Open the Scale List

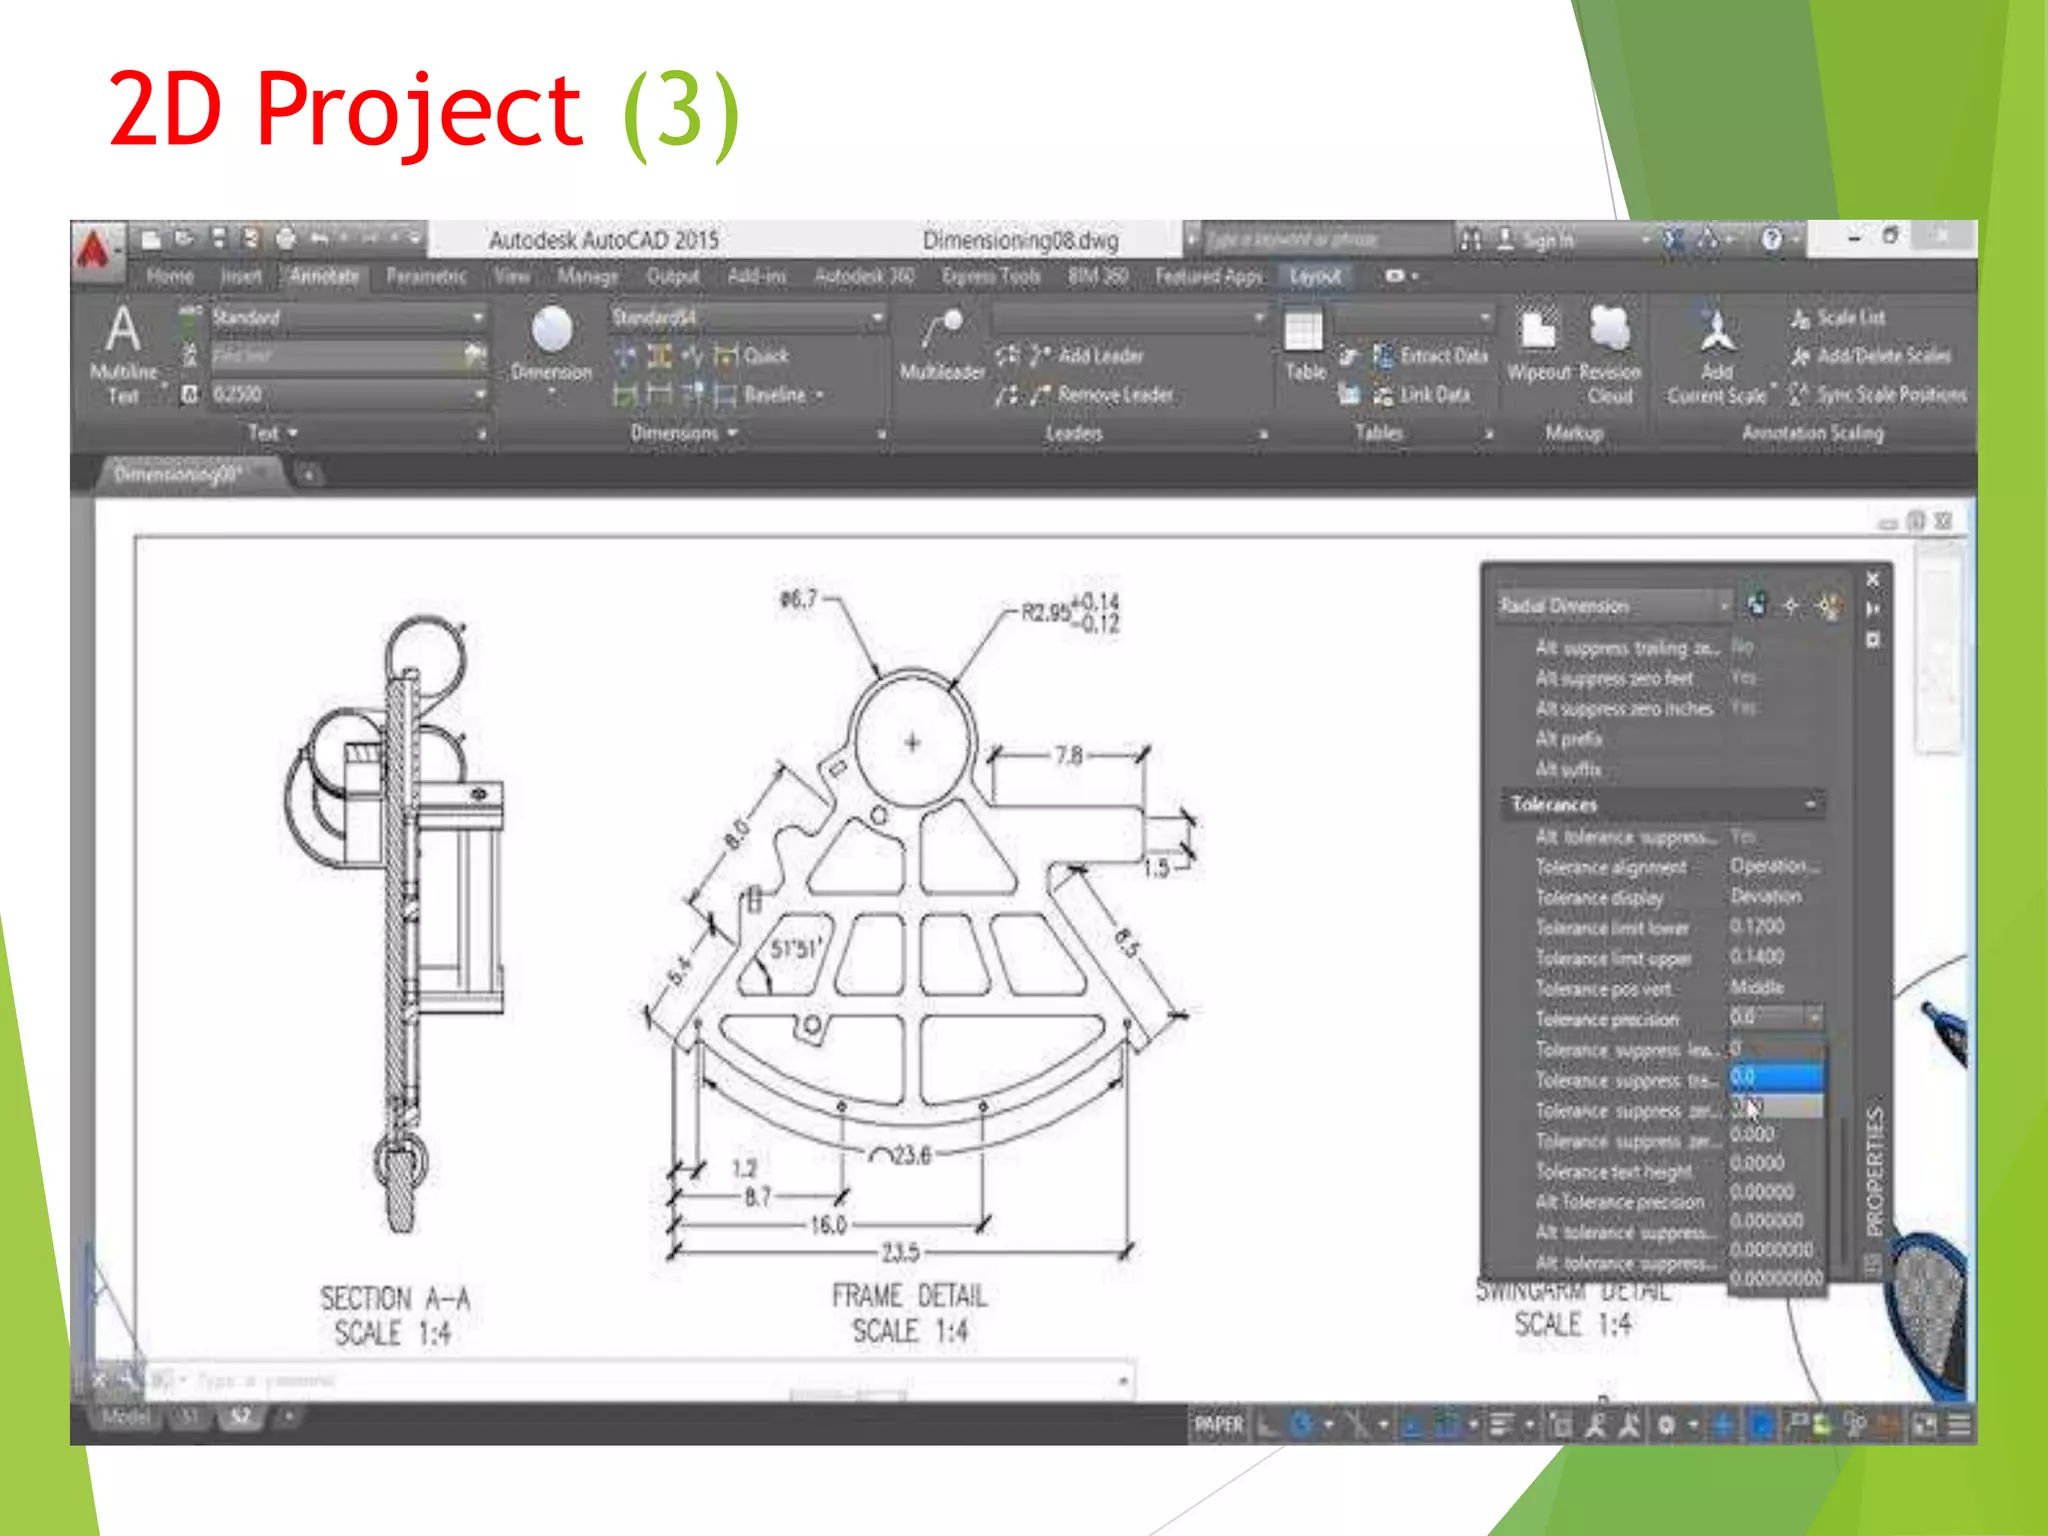[1838, 318]
